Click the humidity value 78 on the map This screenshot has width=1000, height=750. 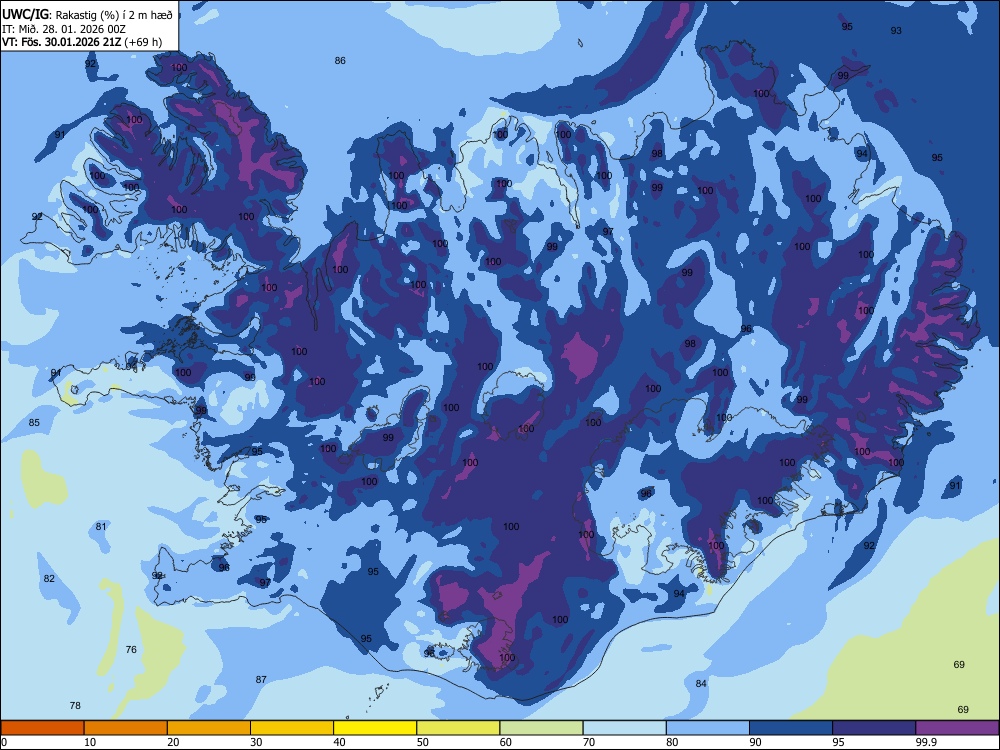(x=75, y=705)
